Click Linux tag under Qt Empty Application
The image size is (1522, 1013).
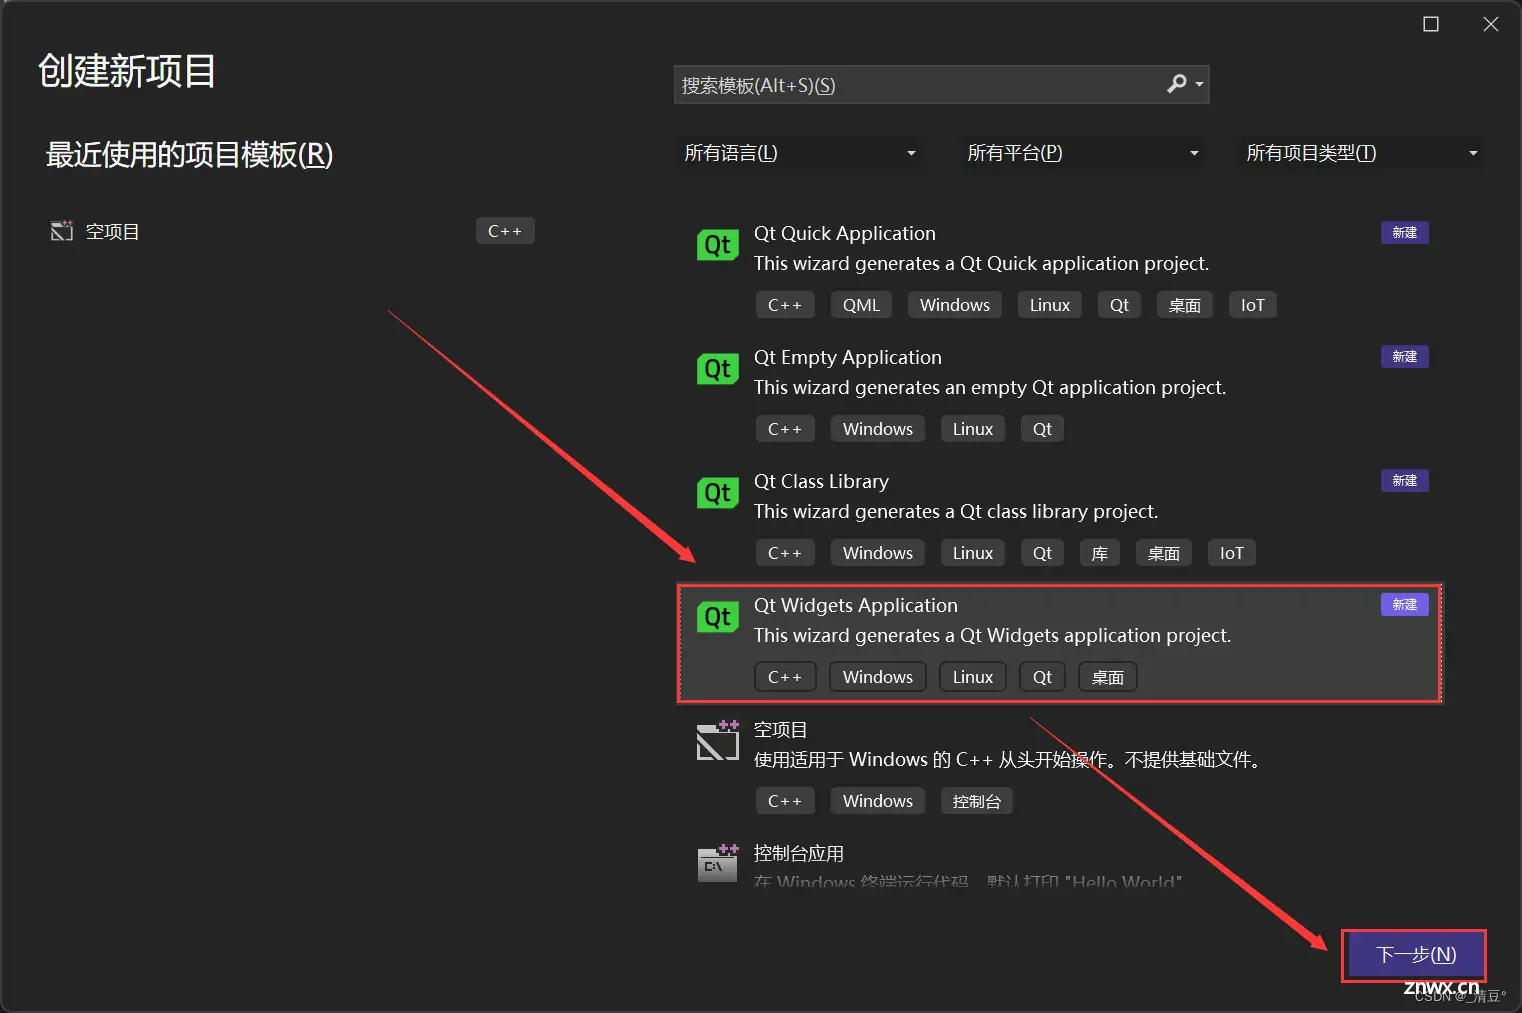point(973,429)
